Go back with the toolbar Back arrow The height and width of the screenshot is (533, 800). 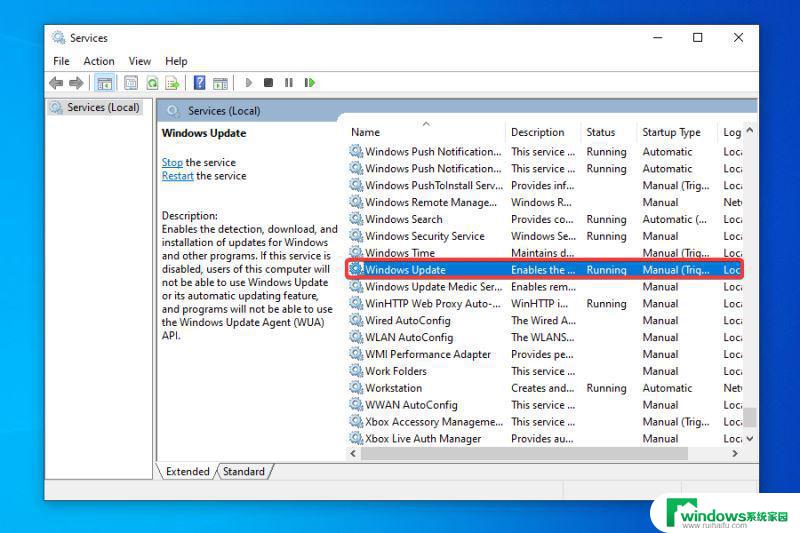click(56, 83)
